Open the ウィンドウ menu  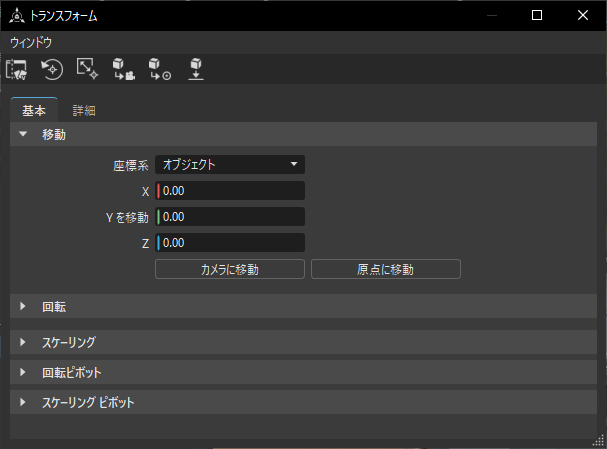(x=31, y=43)
